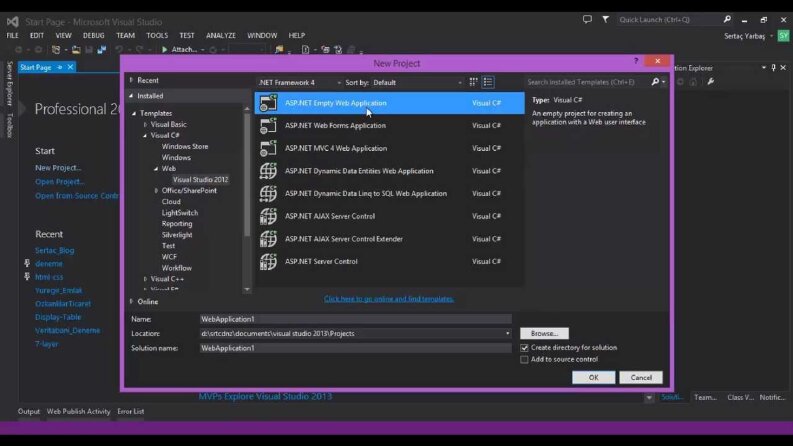The width and height of the screenshot is (793, 446).
Task: Click the New Project toolbar icon
Action: [56, 50]
